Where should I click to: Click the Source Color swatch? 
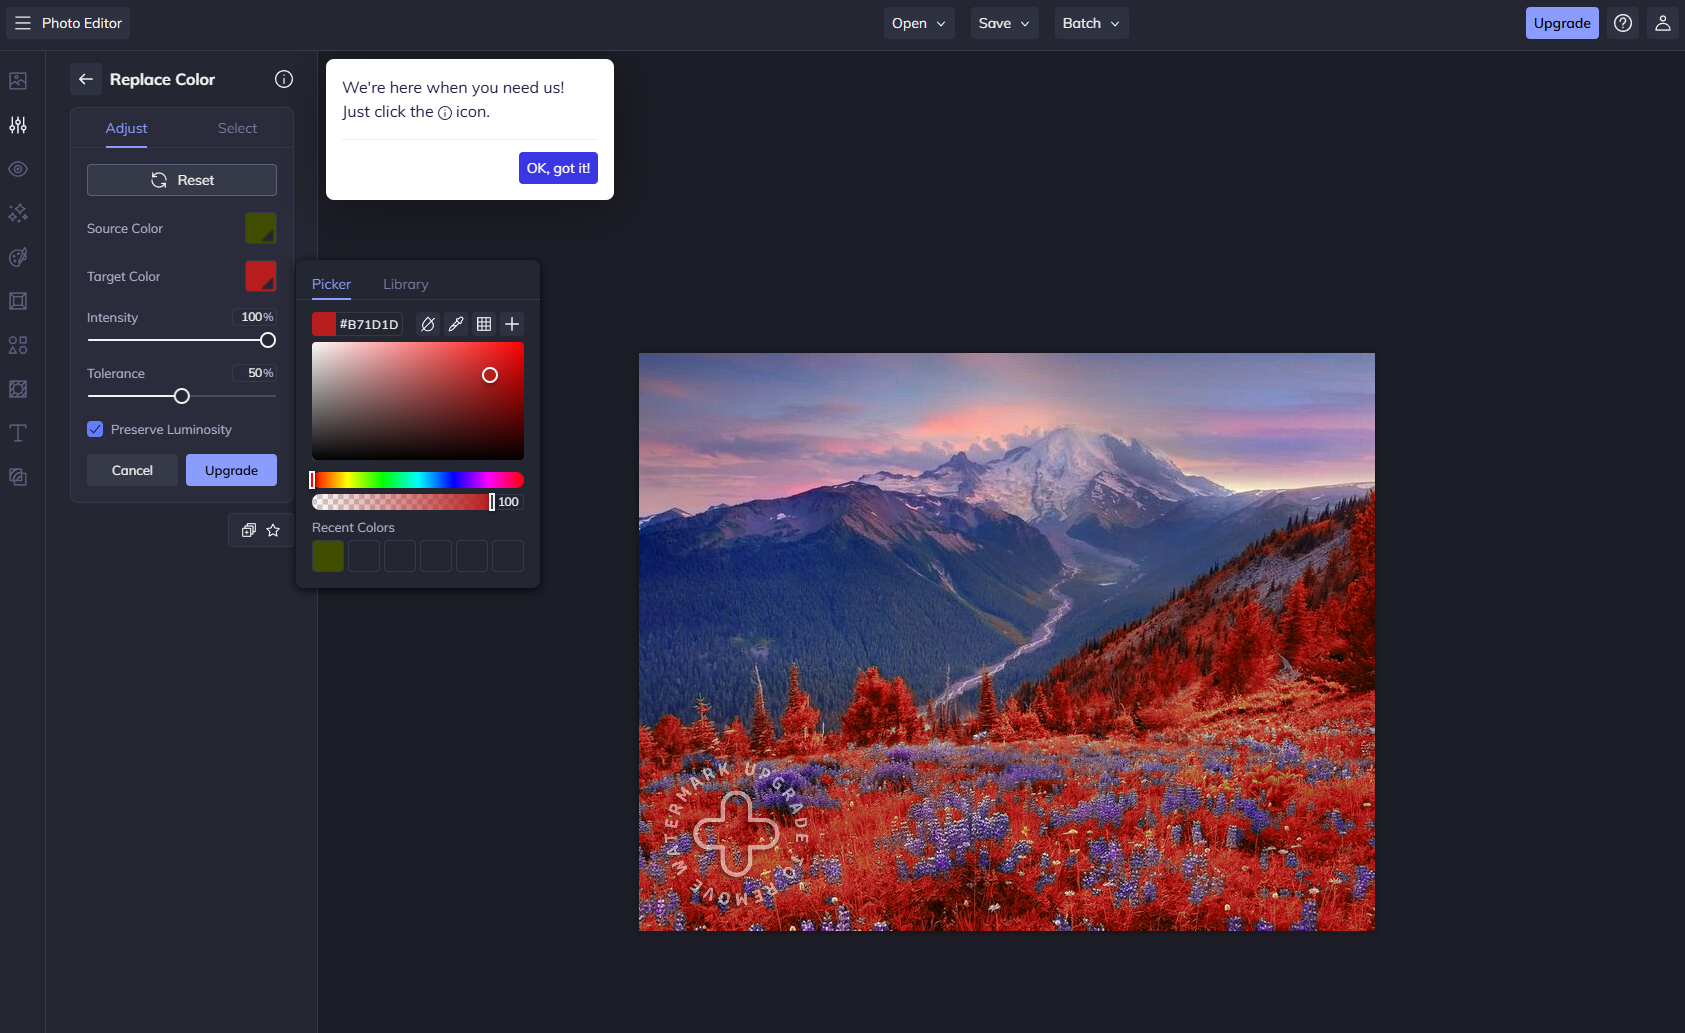click(x=261, y=228)
